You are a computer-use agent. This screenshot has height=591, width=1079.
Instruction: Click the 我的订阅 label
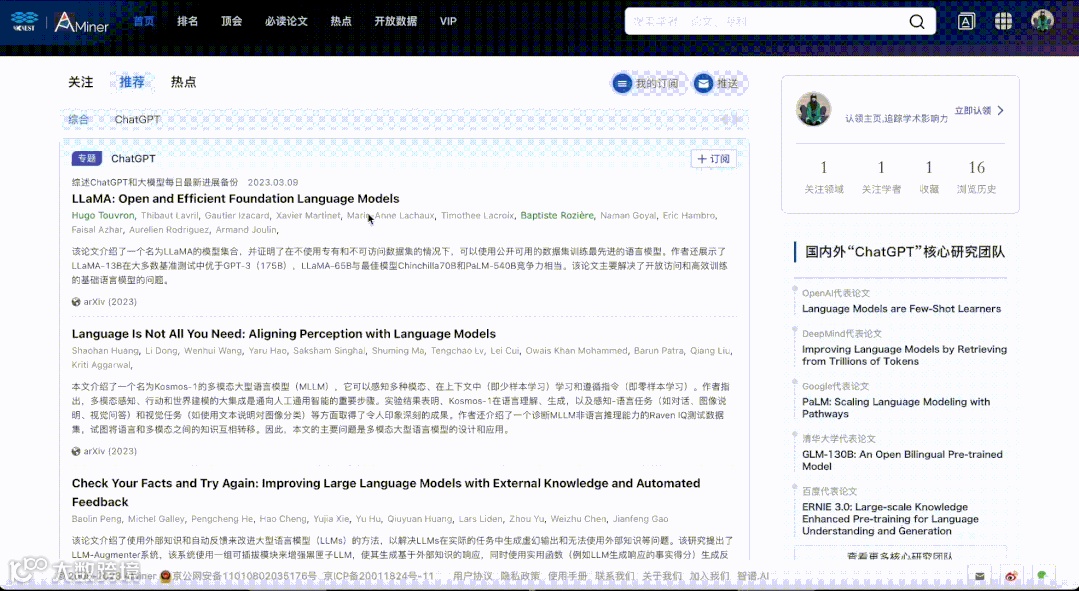pyautogui.click(x=657, y=83)
